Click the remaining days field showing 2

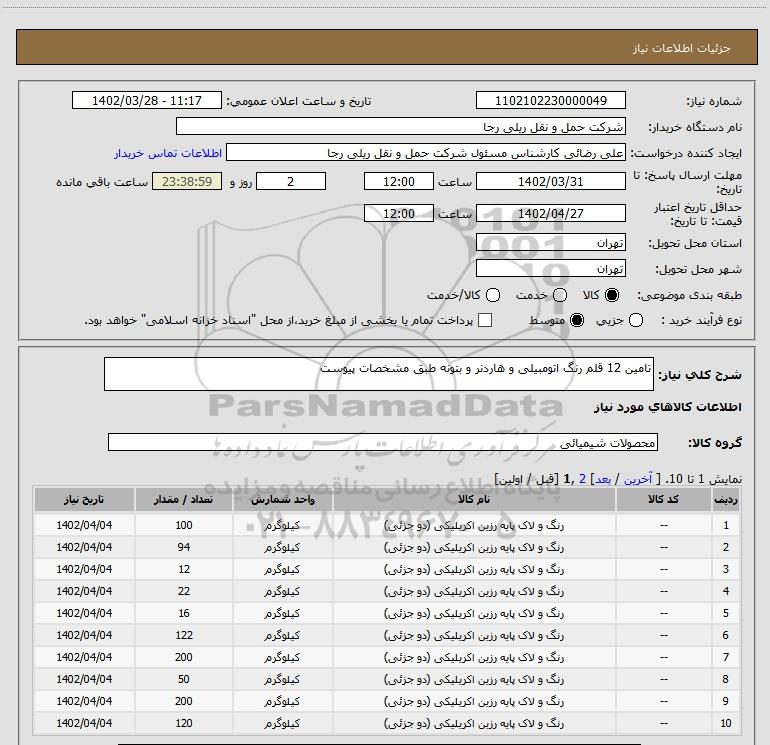pos(291,181)
